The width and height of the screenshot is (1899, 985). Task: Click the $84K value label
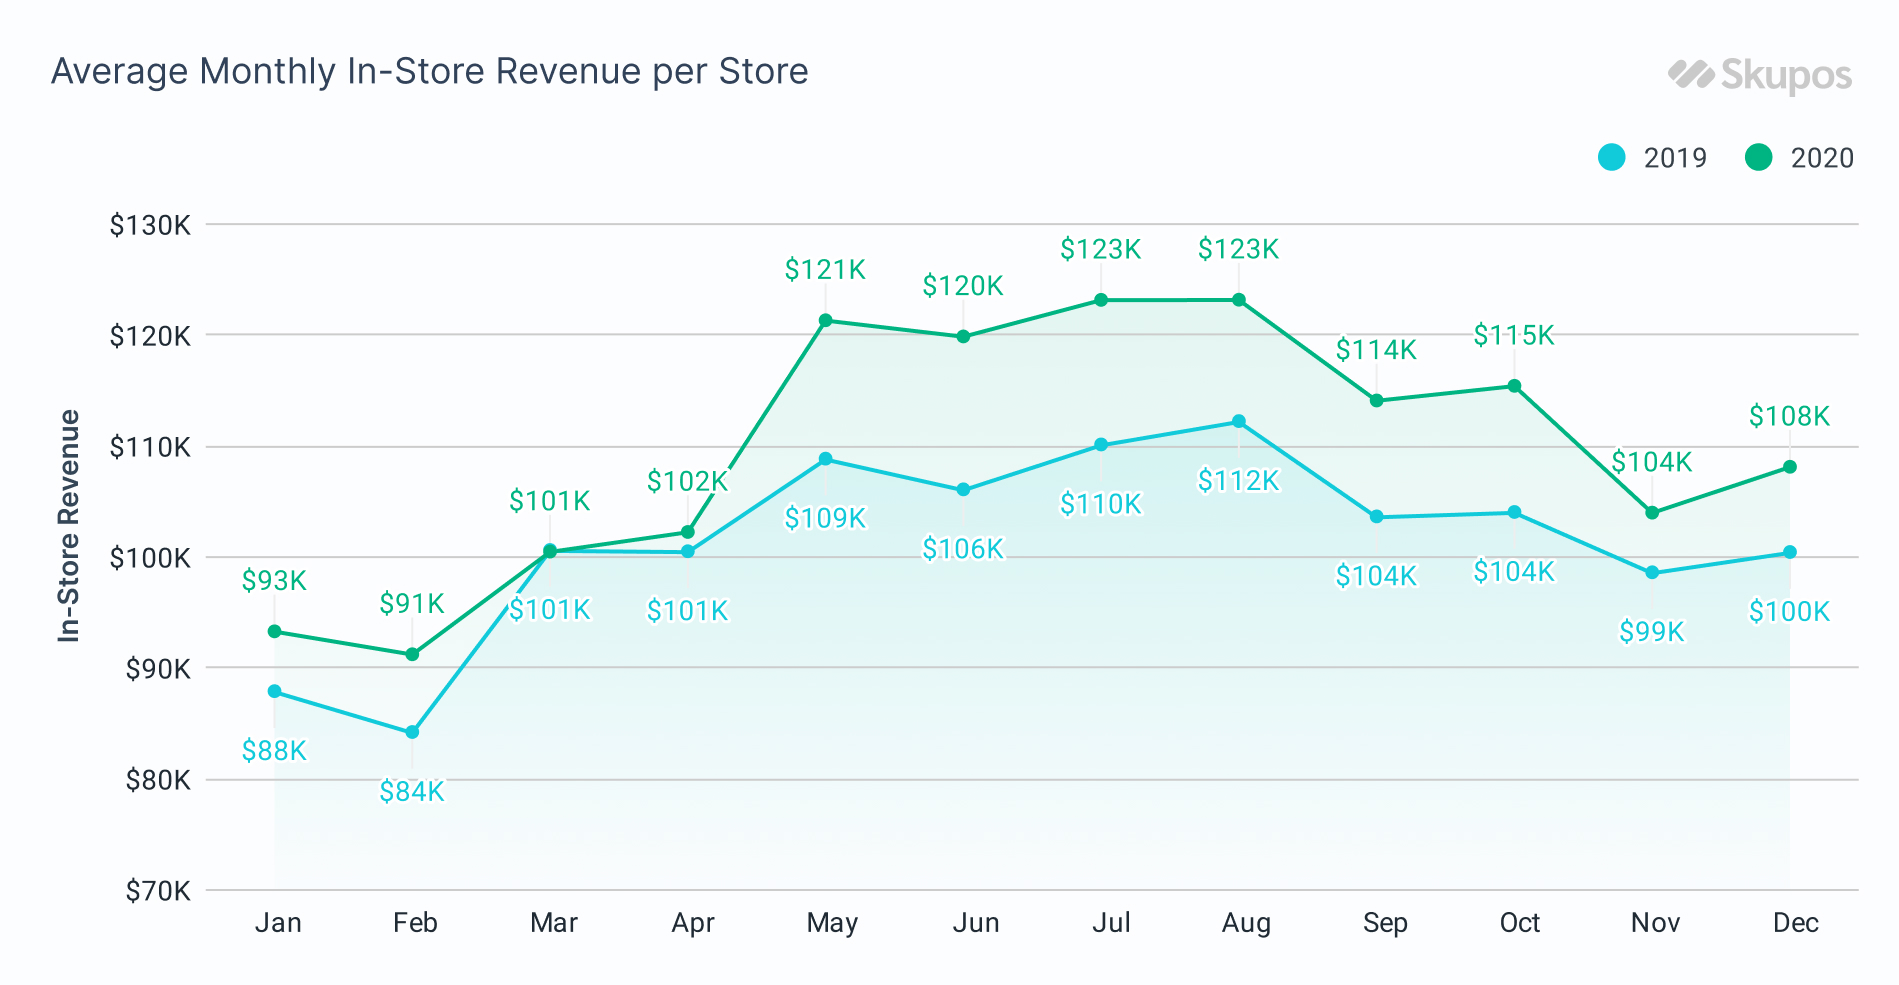412,792
